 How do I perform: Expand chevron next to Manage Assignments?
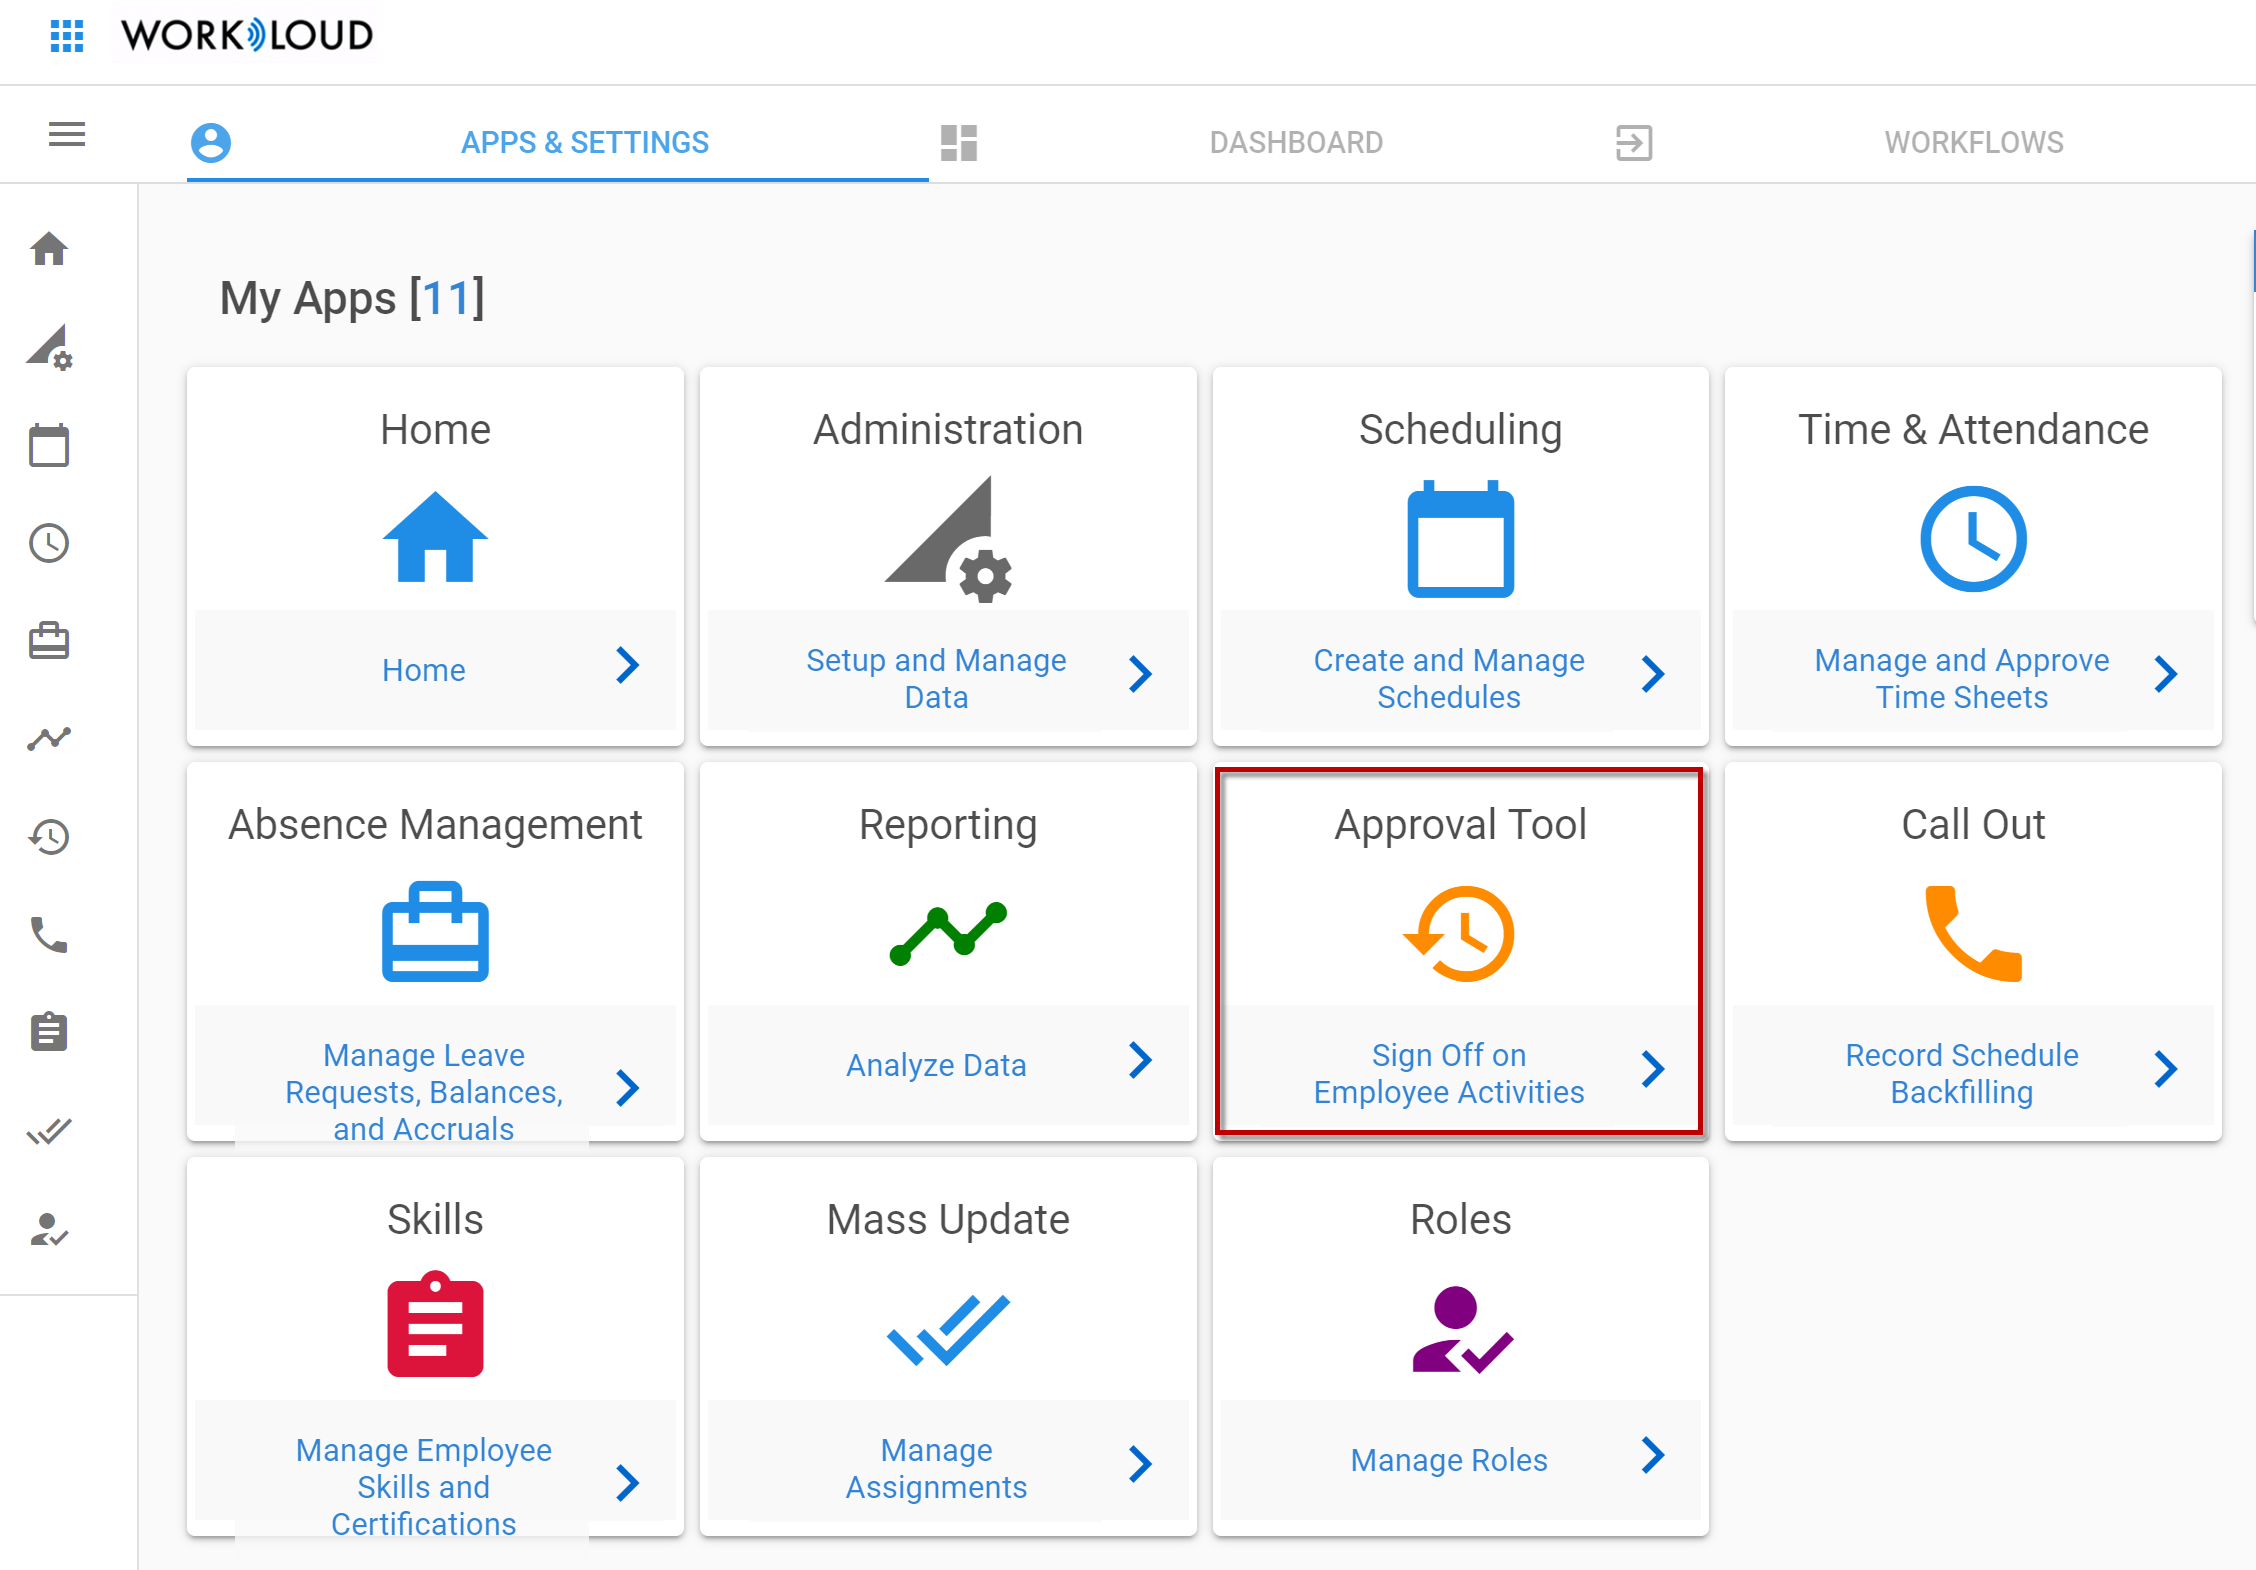[x=1140, y=1465]
